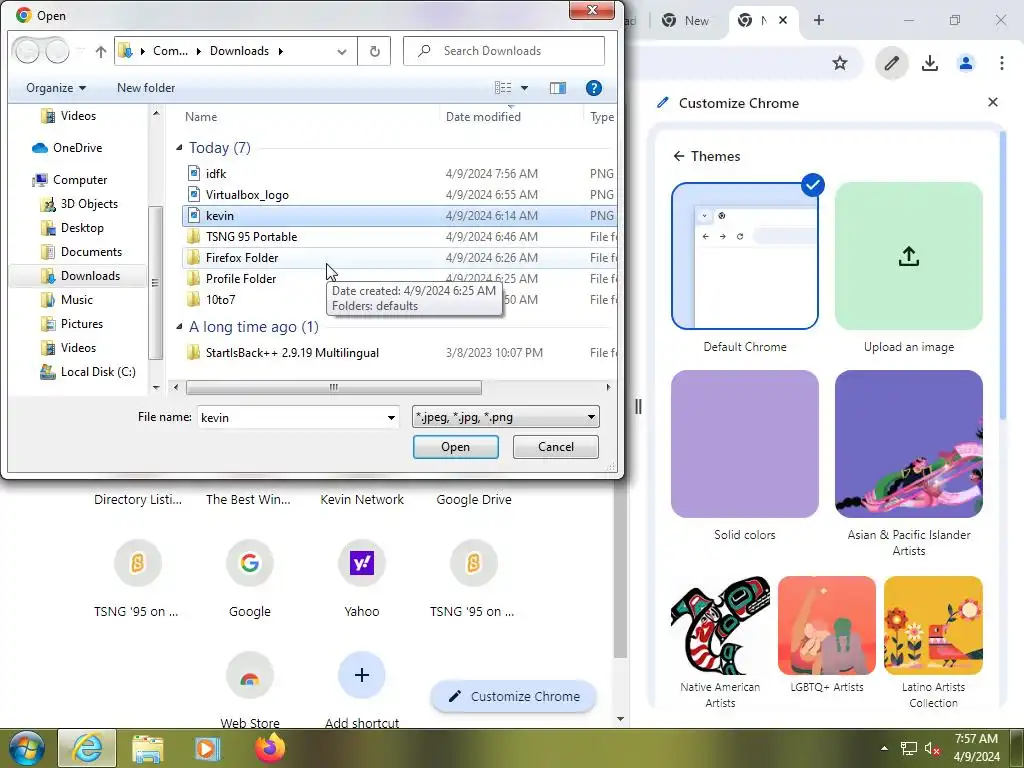1024x768 pixels.
Task: Launch Internet Explorer from taskbar
Action: point(87,748)
